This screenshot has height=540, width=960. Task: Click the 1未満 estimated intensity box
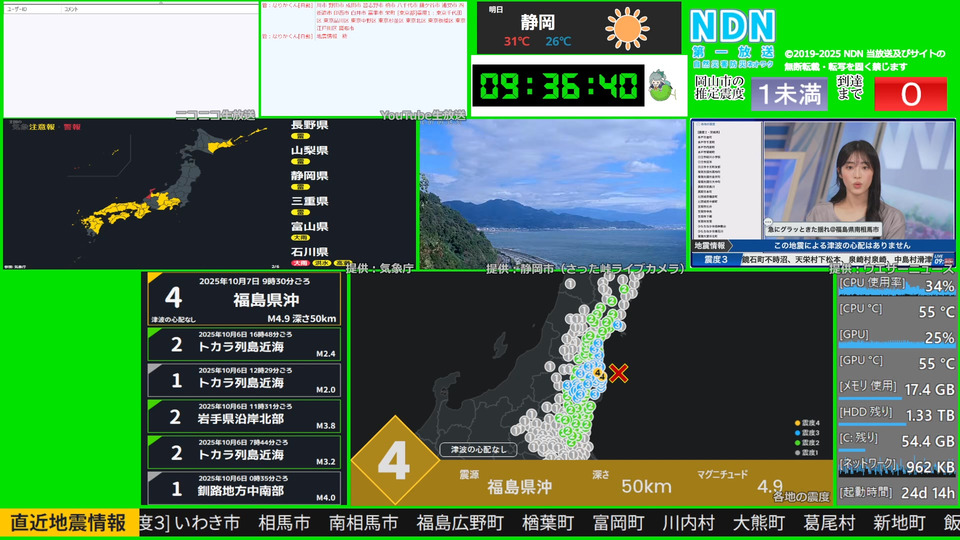point(789,94)
